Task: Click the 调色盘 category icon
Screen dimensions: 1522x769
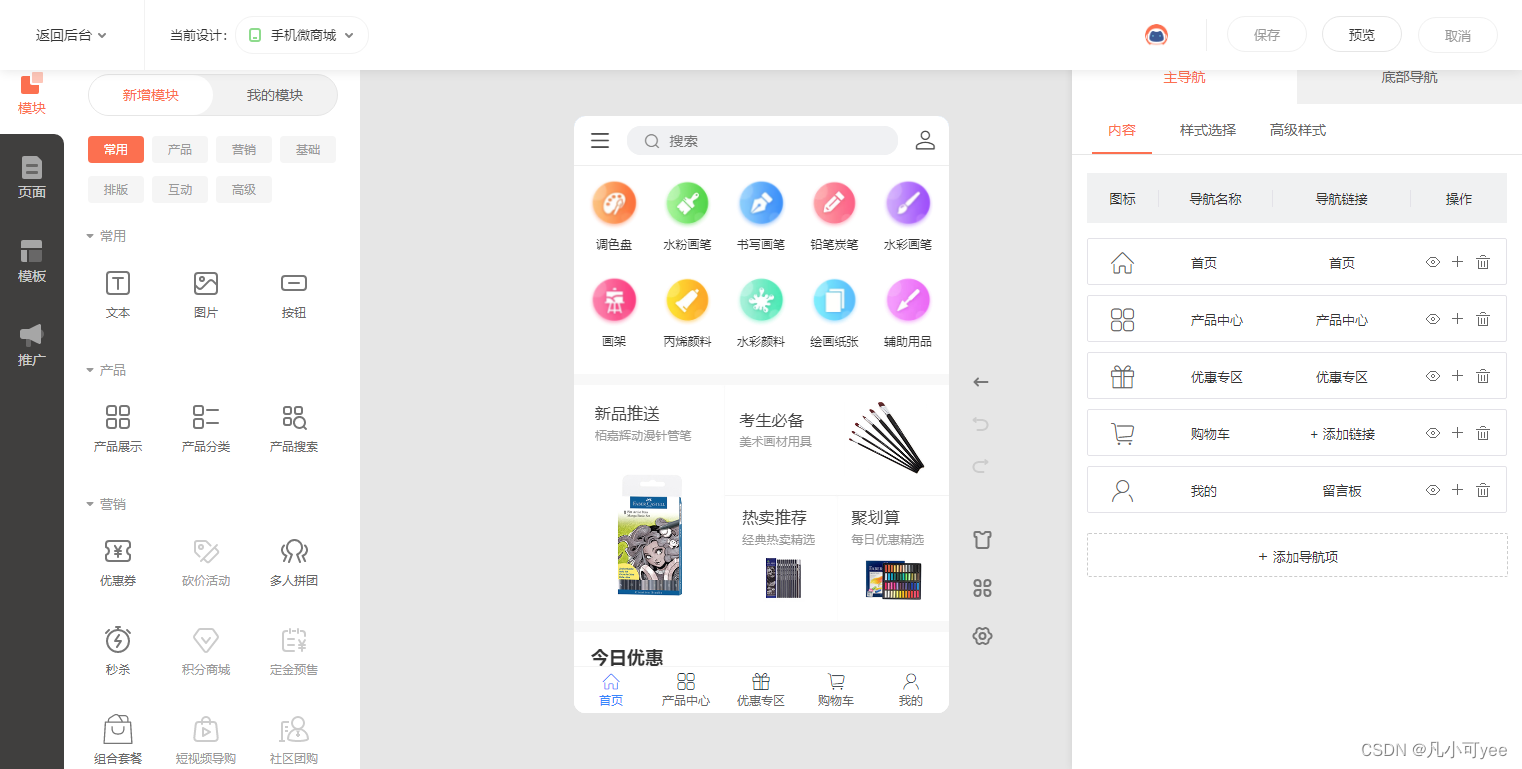Action: pos(614,204)
